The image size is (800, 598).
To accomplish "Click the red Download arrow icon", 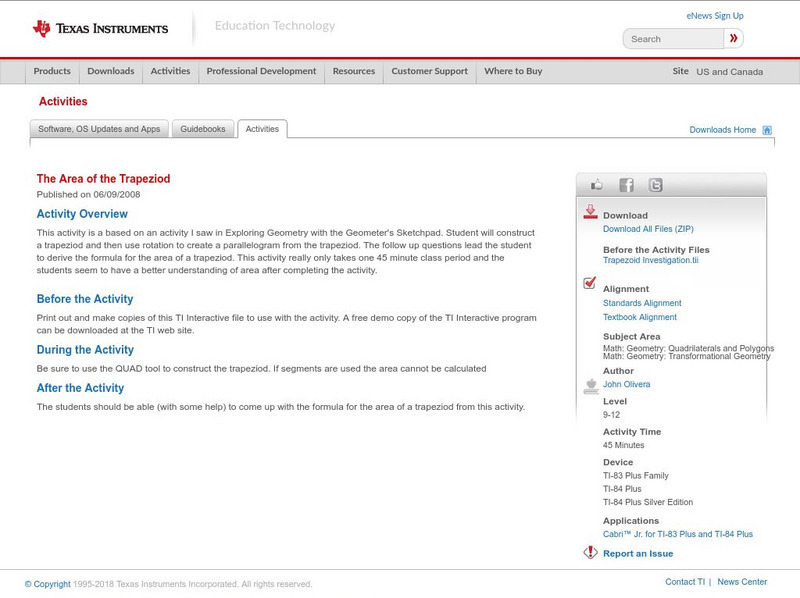I will 590,211.
